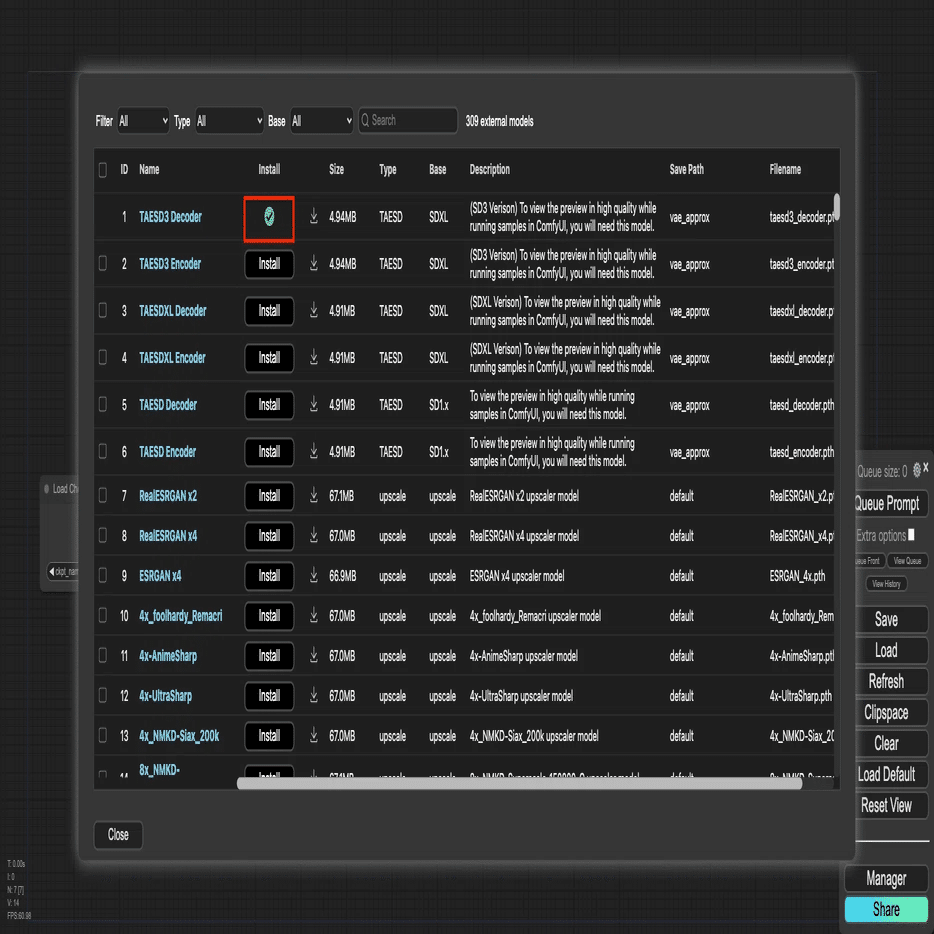Sort by the Name column header
Viewport: 934px width, 934px height.
tap(149, 170)
